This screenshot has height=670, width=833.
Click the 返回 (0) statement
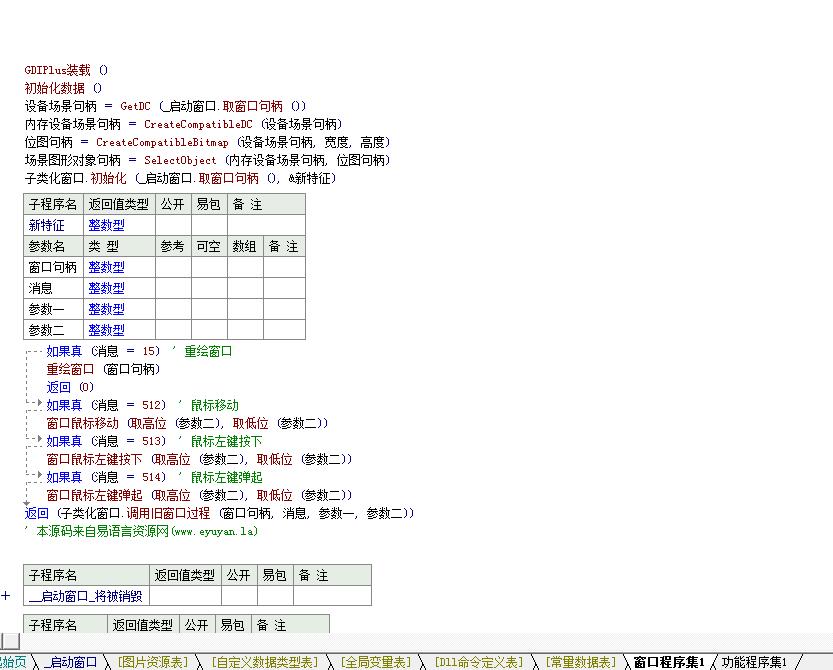(70, 387)
